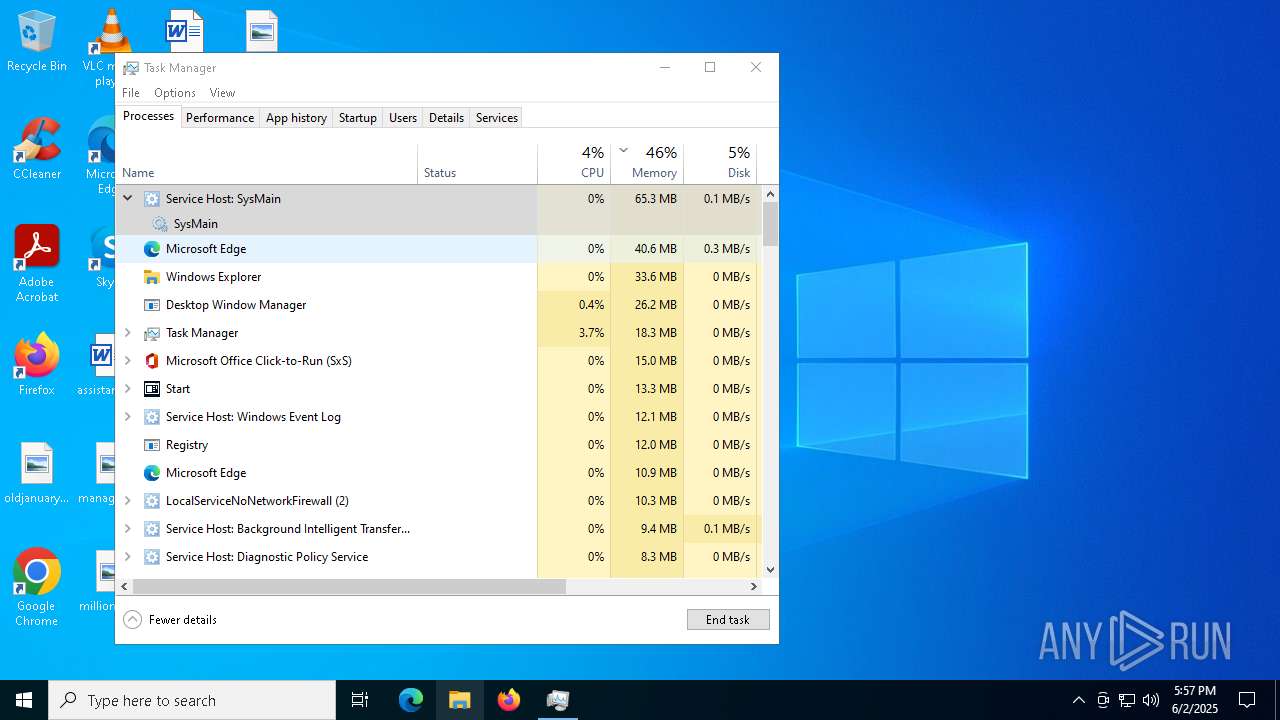Select the oldjanuary image file on desktop
1280x720 pixels.
(37, 473)
